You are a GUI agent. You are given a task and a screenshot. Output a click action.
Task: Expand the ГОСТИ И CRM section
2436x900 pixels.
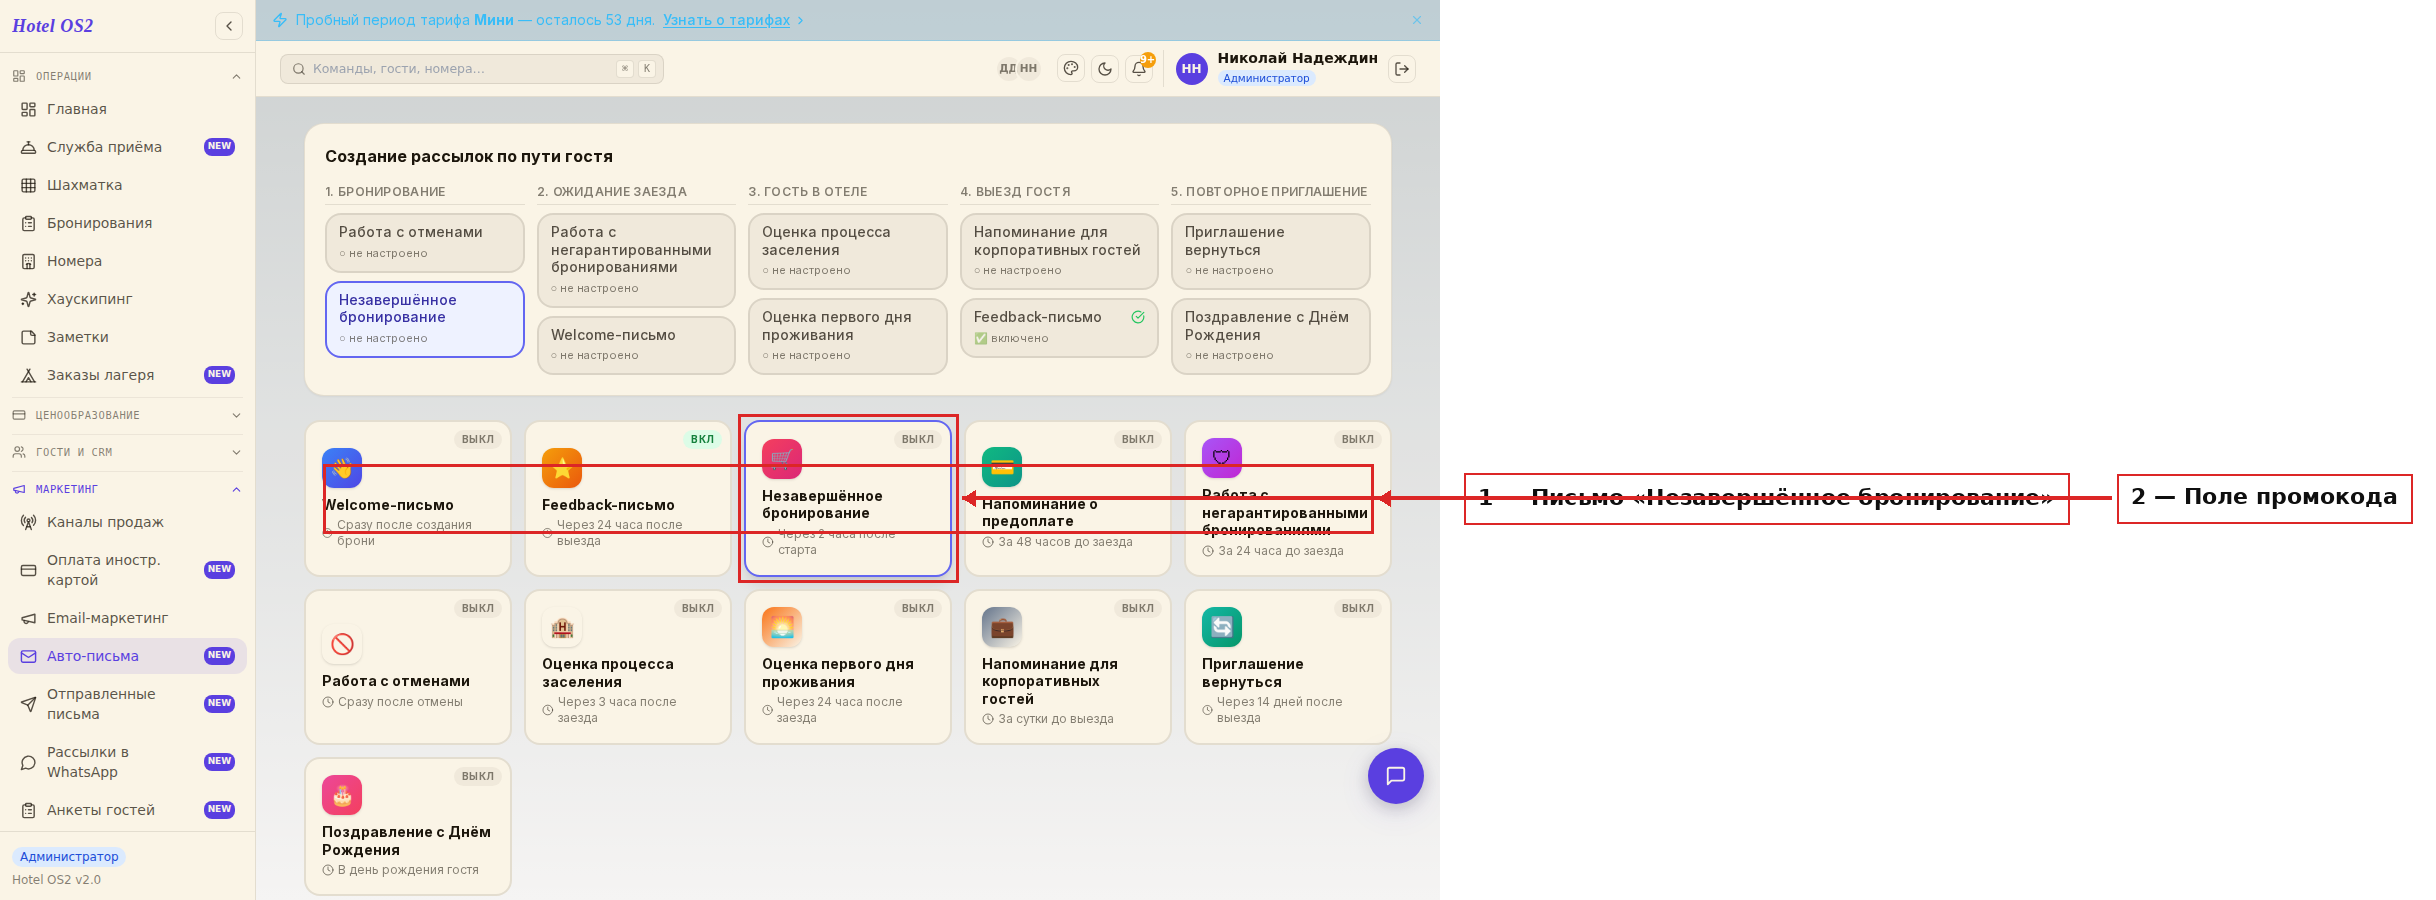click(127, 452)
